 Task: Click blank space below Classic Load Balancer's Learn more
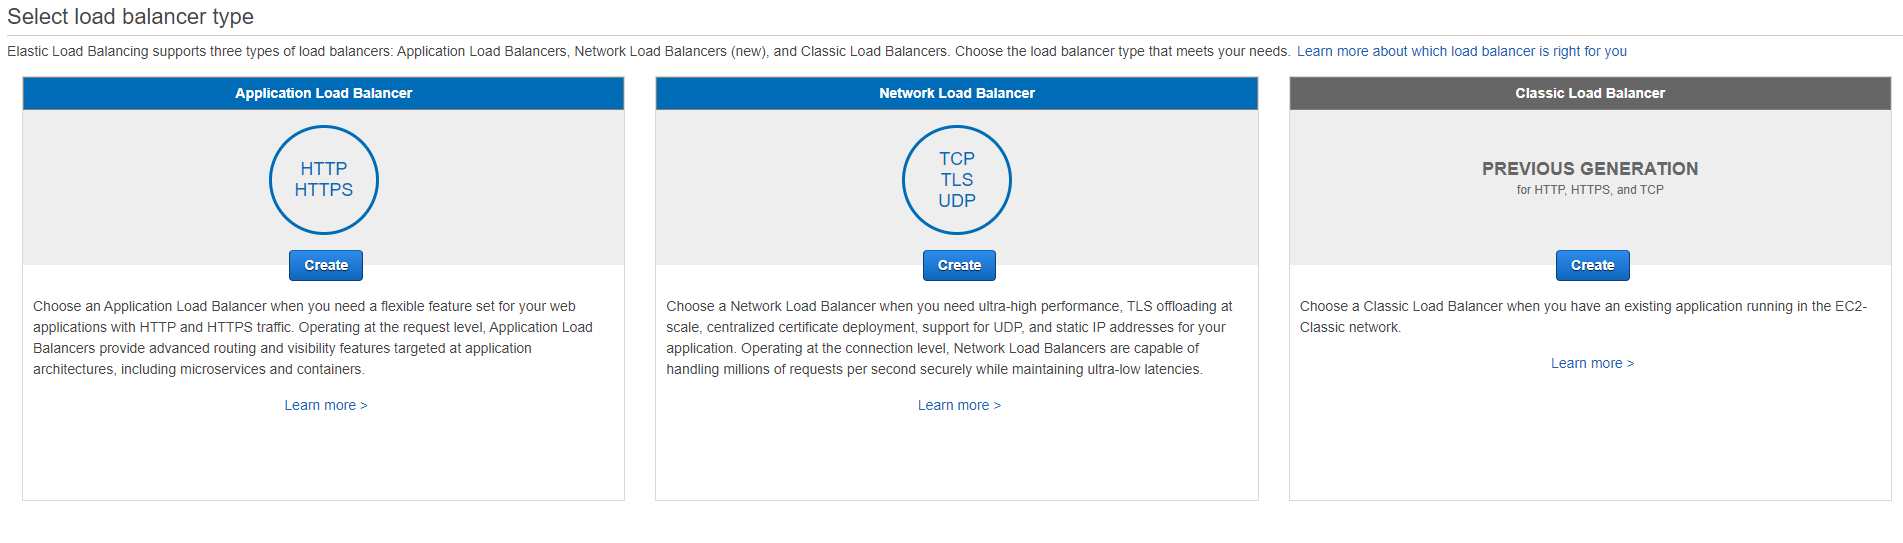1590,440
